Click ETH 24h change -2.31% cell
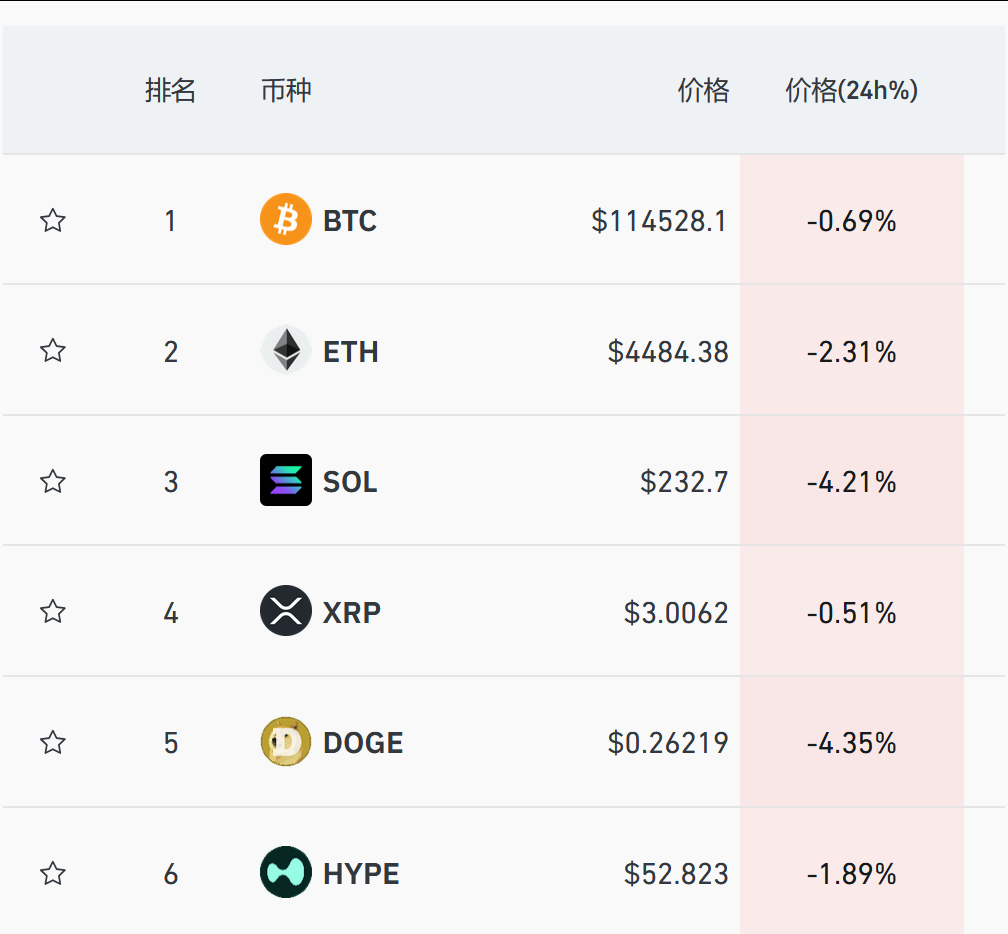The width and height of the screenshot is (1008, 934). tap(852, 352)
